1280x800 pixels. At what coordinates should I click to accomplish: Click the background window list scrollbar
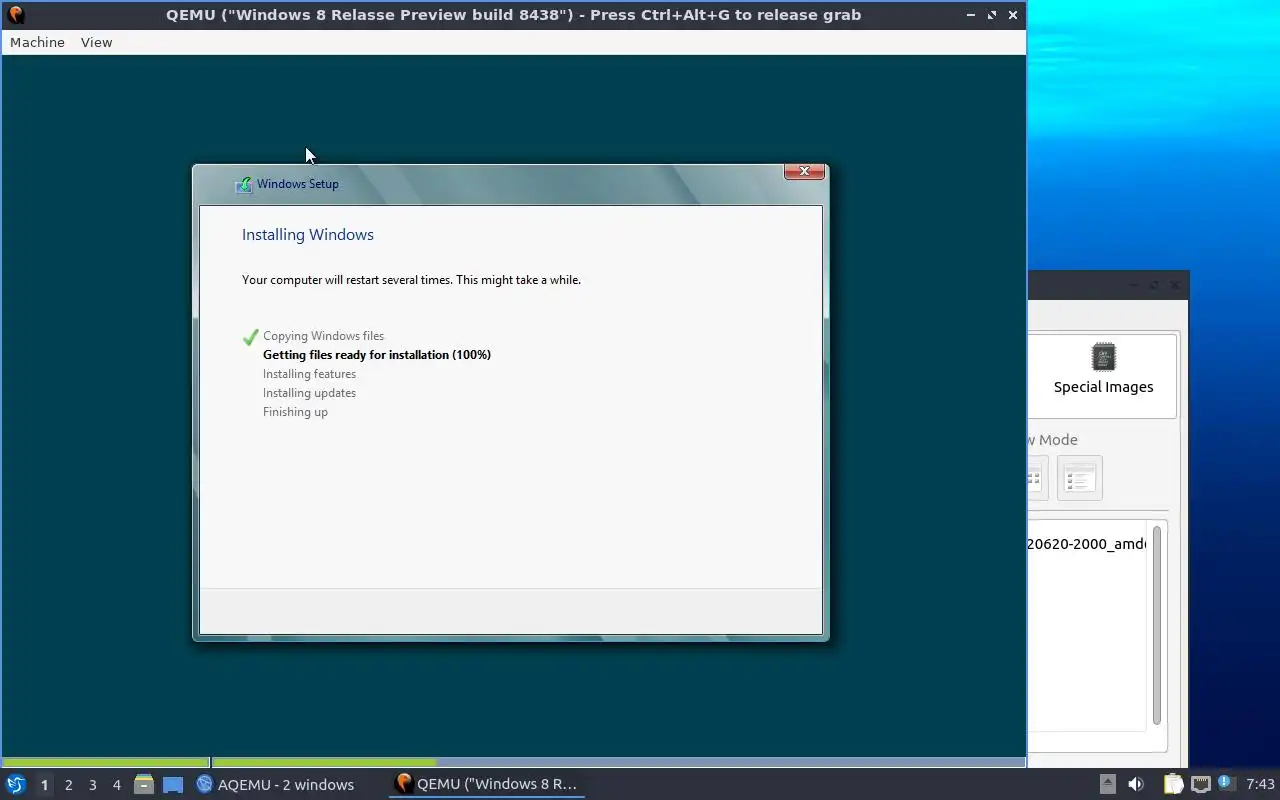[1157, 625]
